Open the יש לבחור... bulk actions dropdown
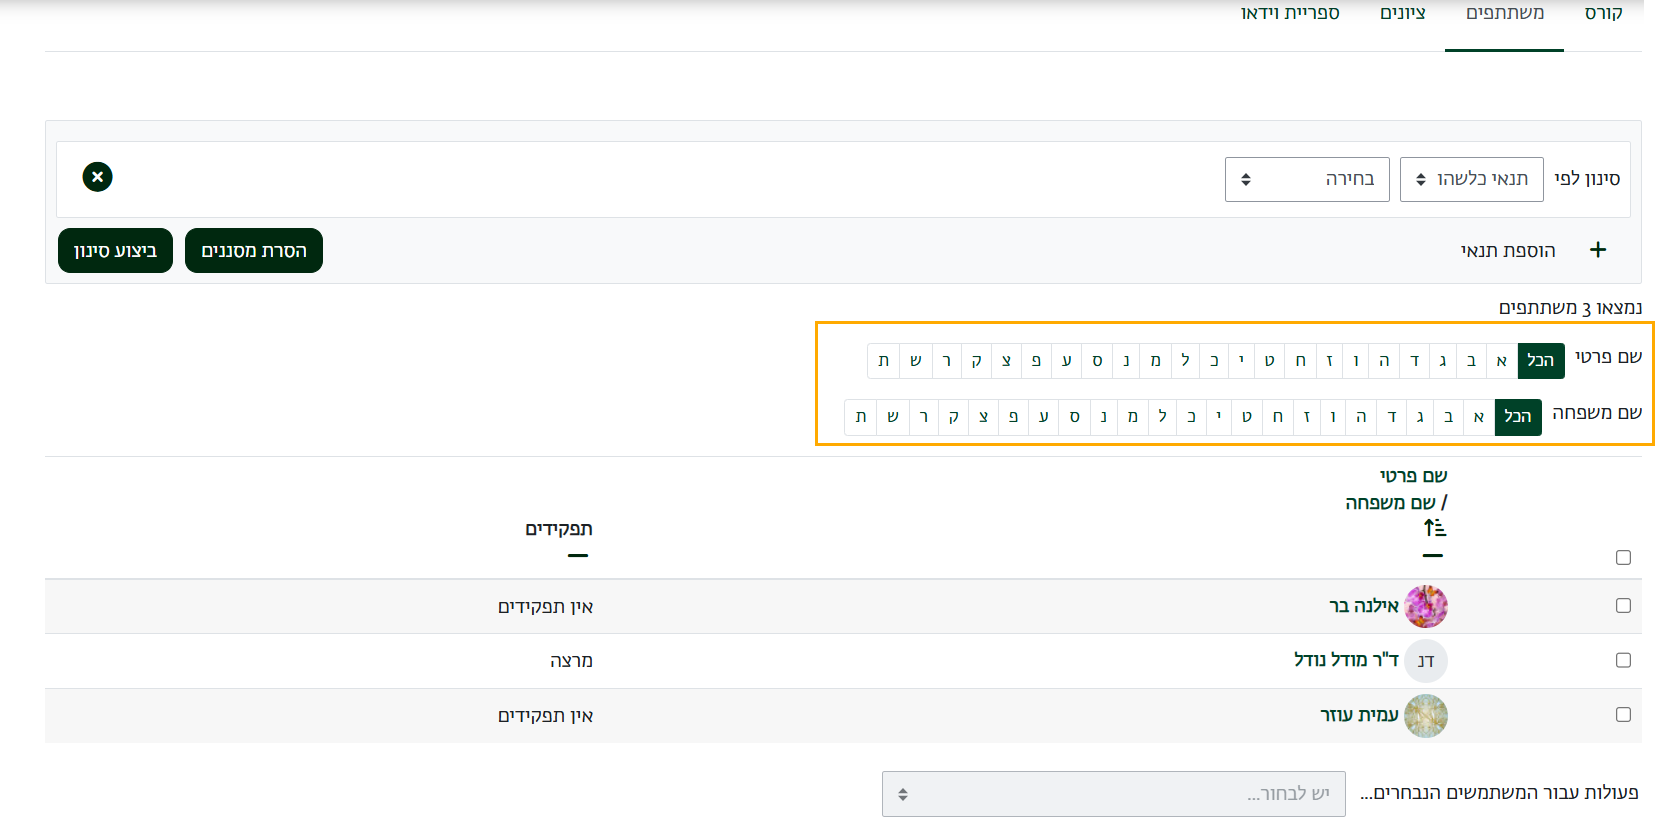This screenshot has width=1661, height=822. [x=1113, y=794]
